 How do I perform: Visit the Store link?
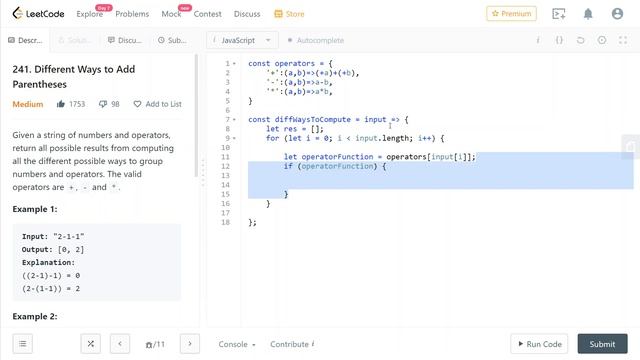(289, 14)
